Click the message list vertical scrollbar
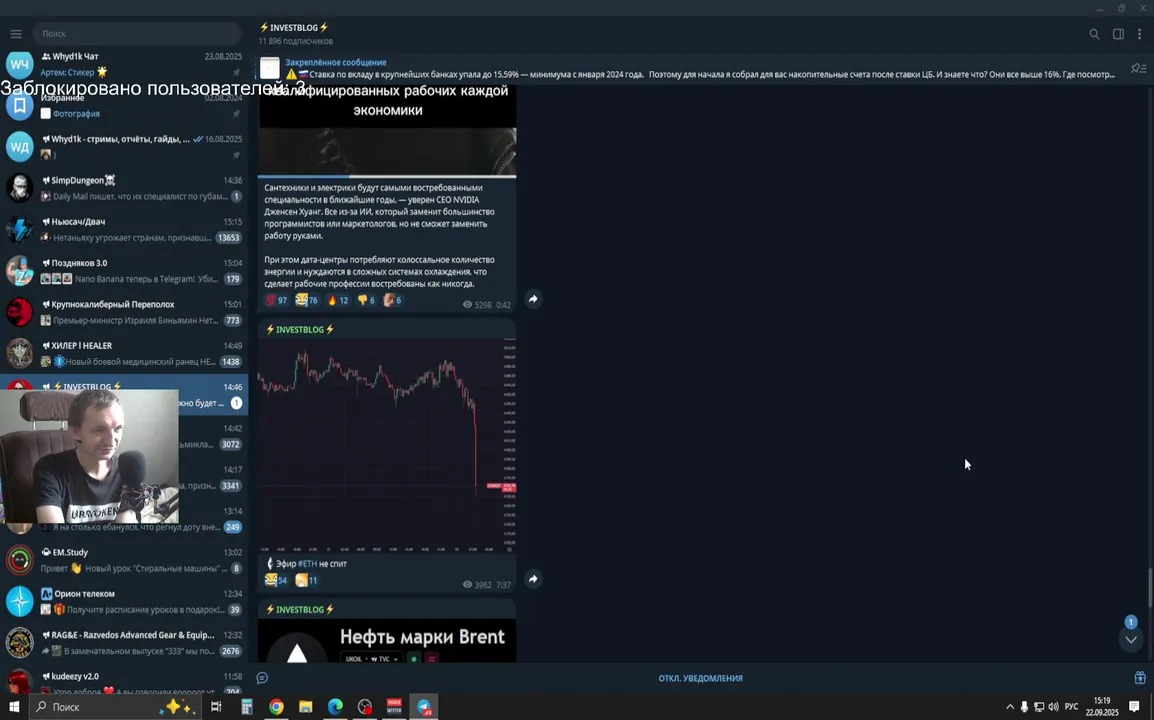This screenshot has width=1154, height=720. point(1150,586)
